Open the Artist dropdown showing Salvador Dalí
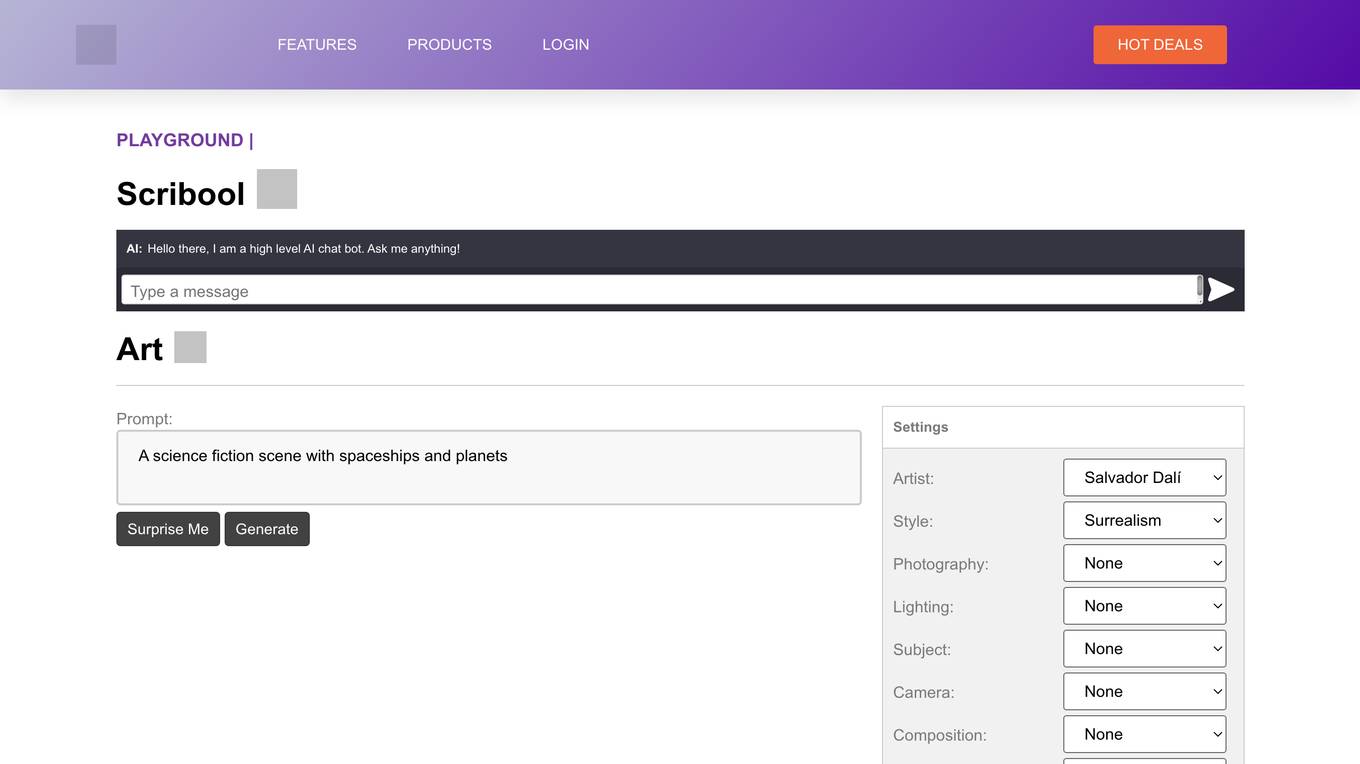 click(x=1145, y=478)
